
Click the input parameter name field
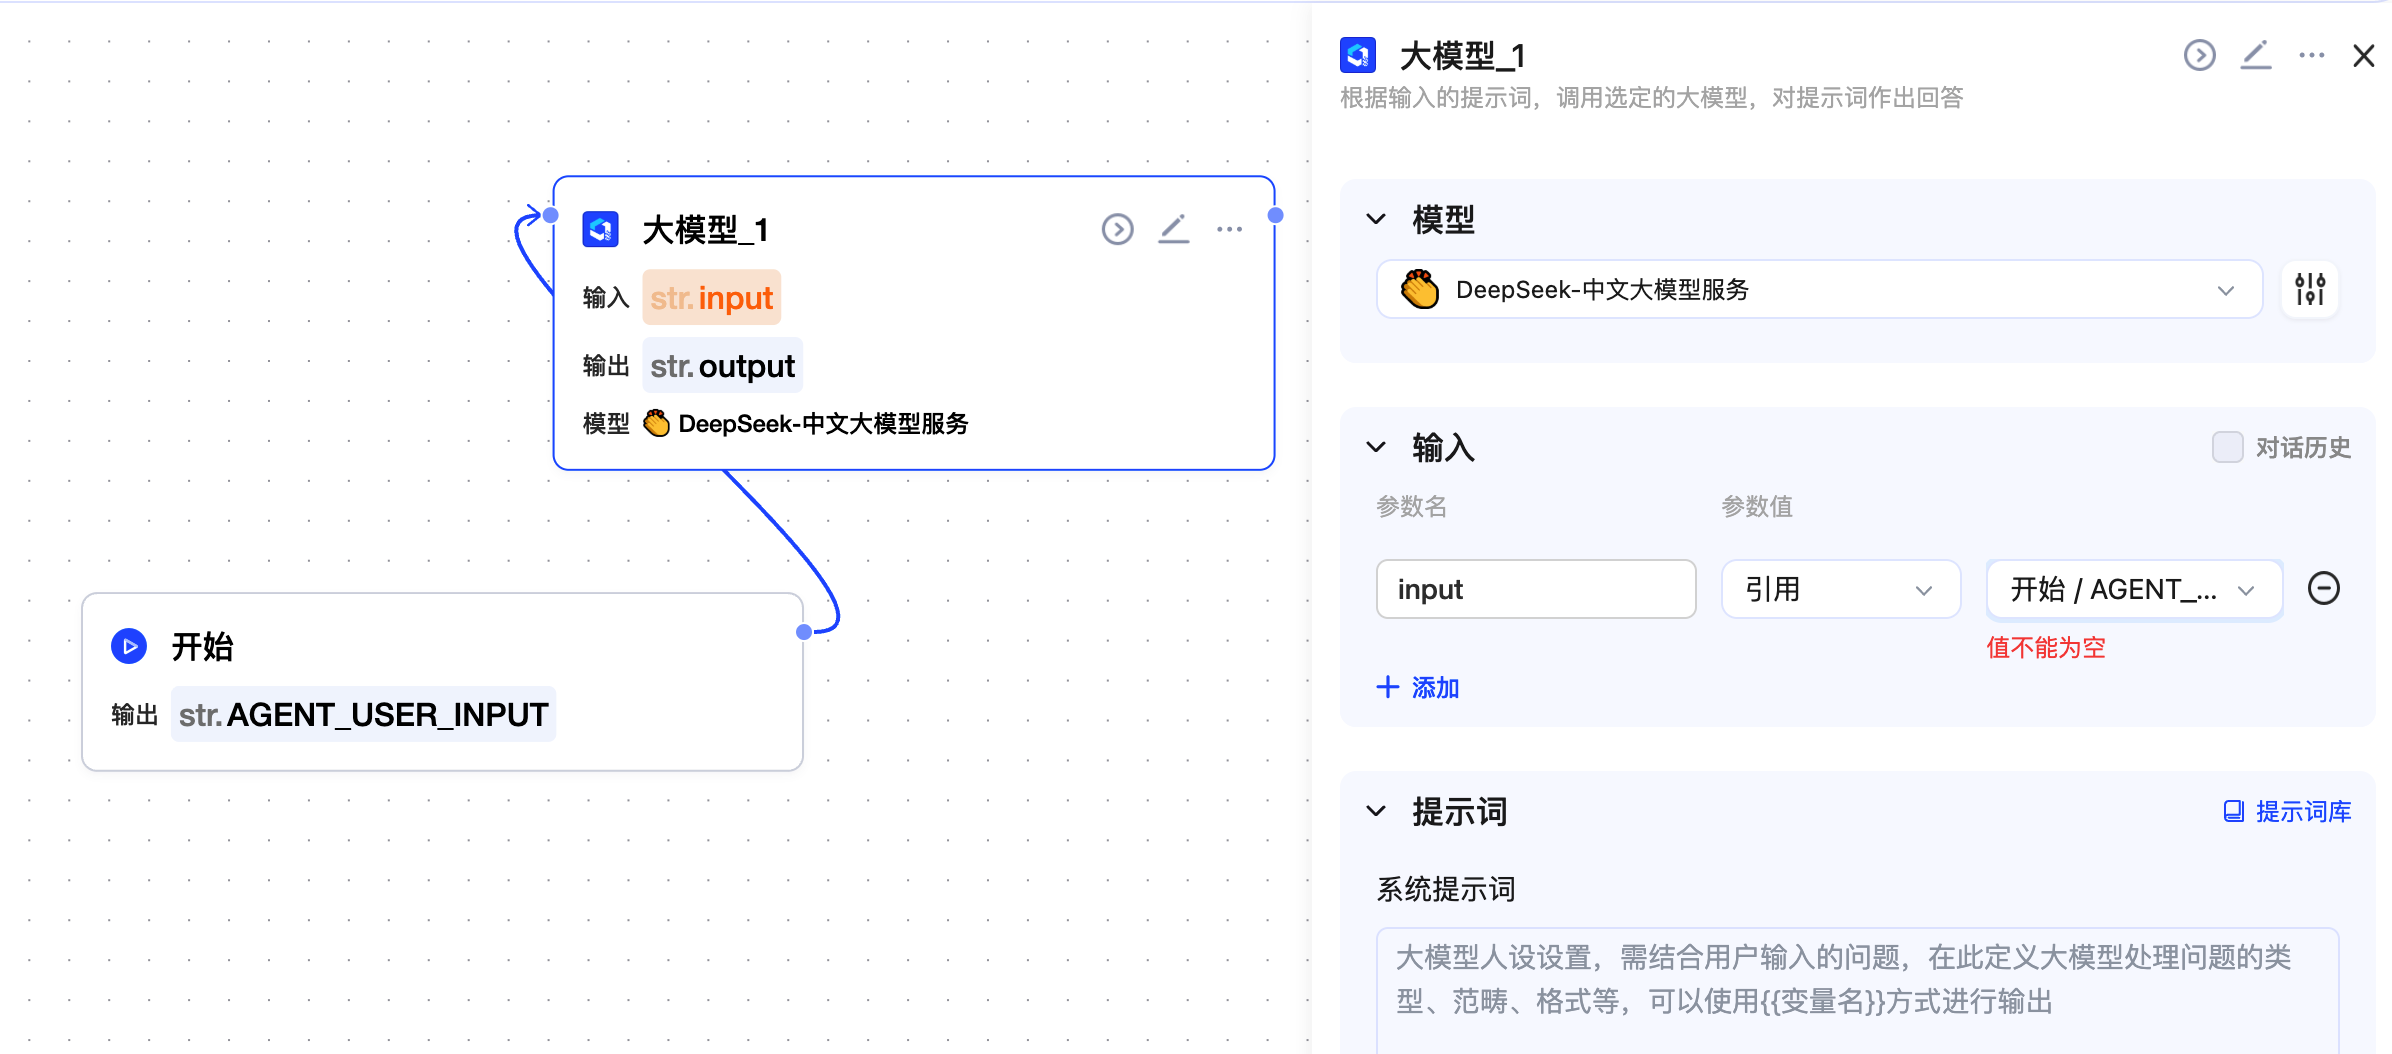point(1535,590)
